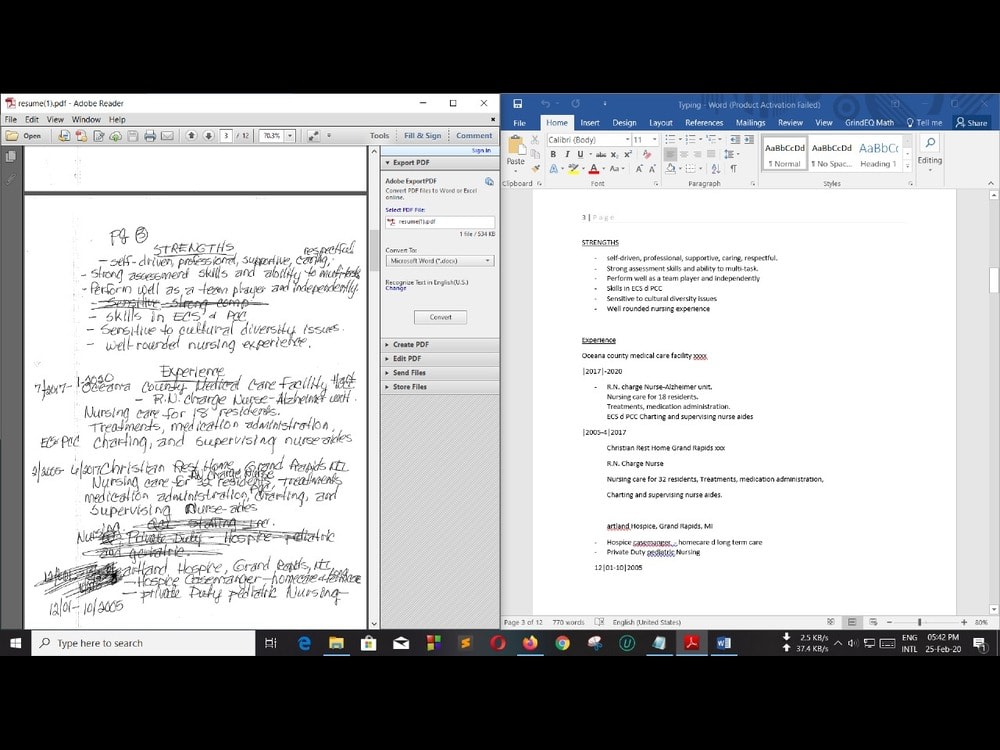Click the red font color button in Word
1000x750 pixels.
[594, 168]
